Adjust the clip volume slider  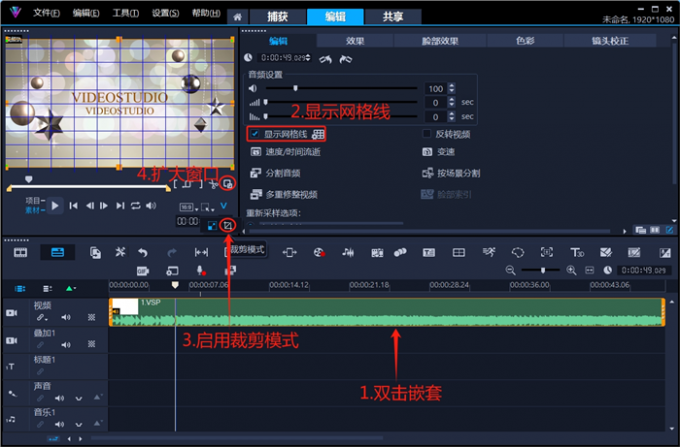(x=295, y=88)
